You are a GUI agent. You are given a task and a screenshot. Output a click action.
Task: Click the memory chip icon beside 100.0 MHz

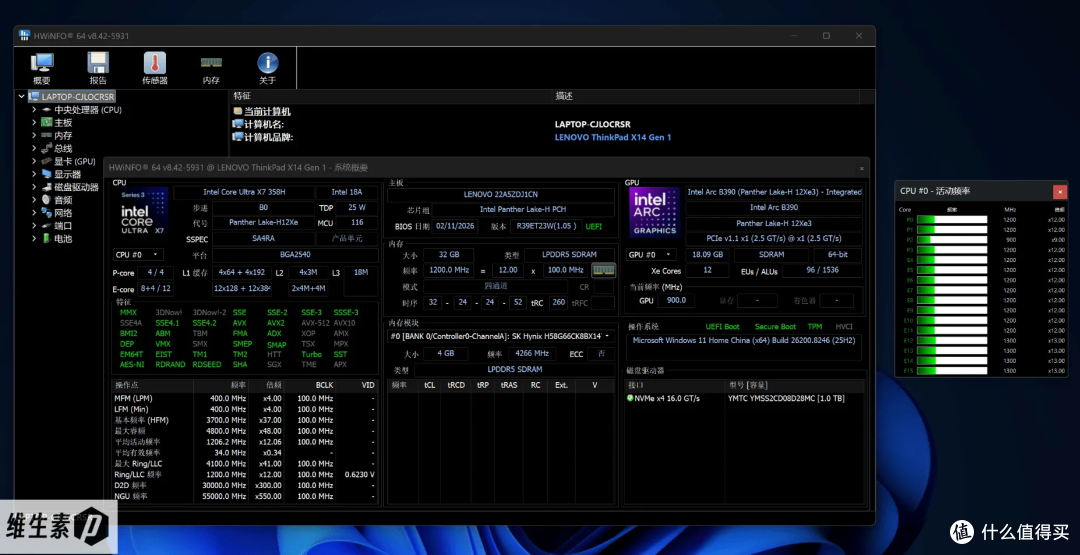[x=603, y=271]
